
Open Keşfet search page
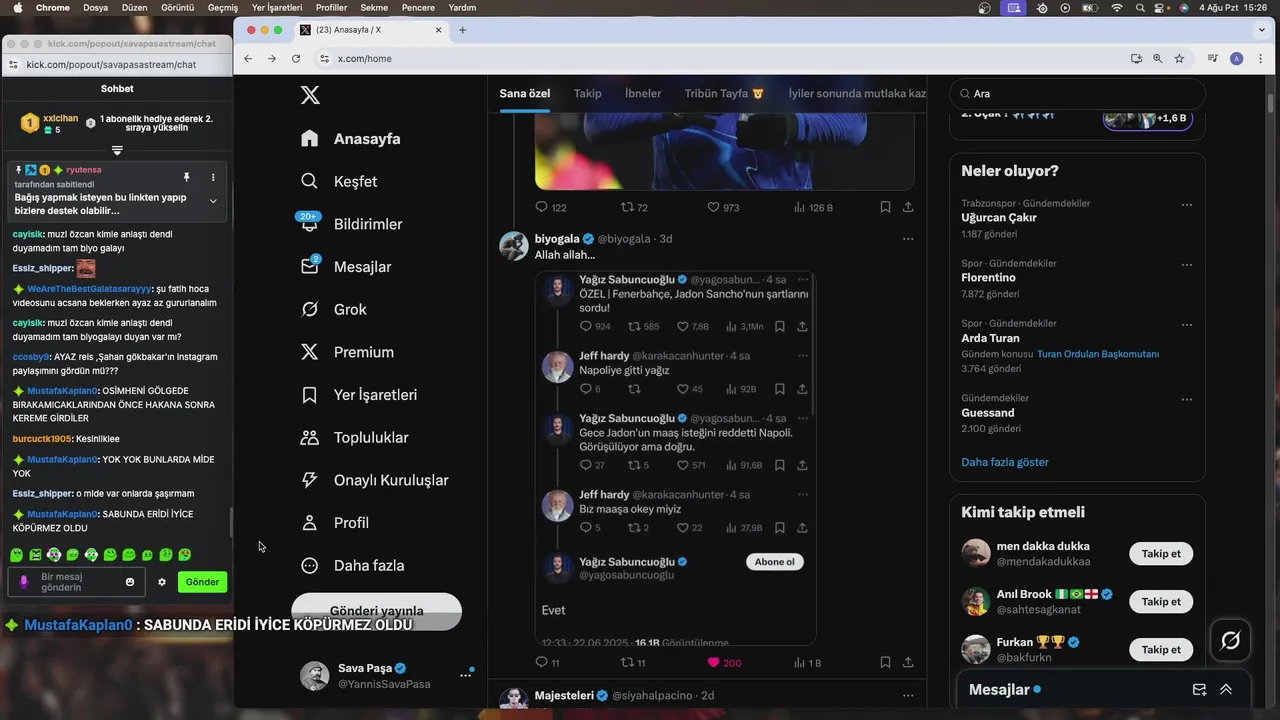click(340, 181)
